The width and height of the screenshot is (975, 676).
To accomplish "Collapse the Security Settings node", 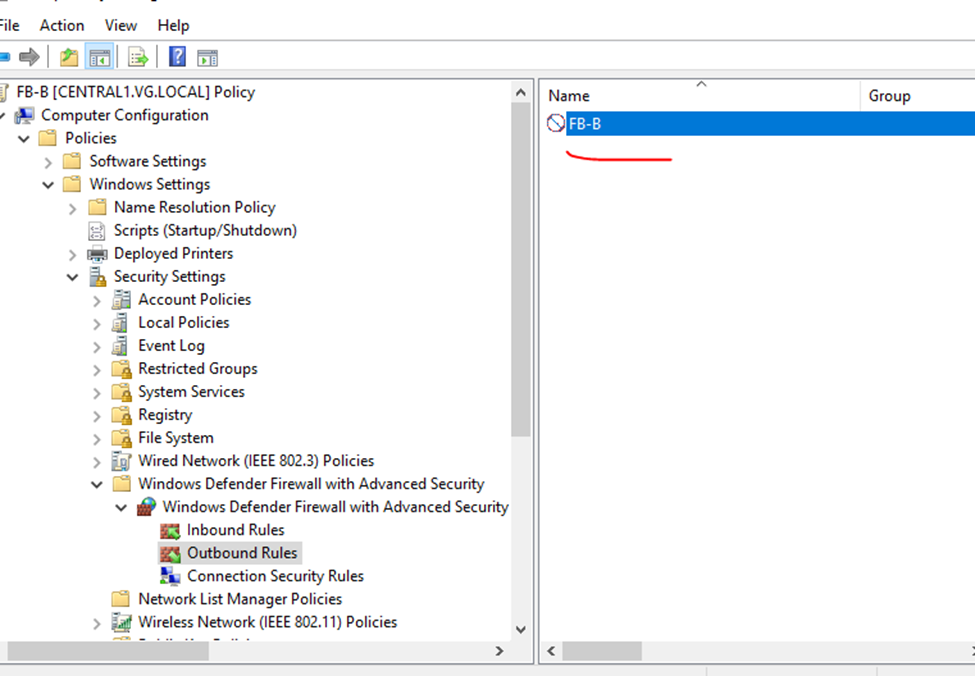I will pos(72,277).
